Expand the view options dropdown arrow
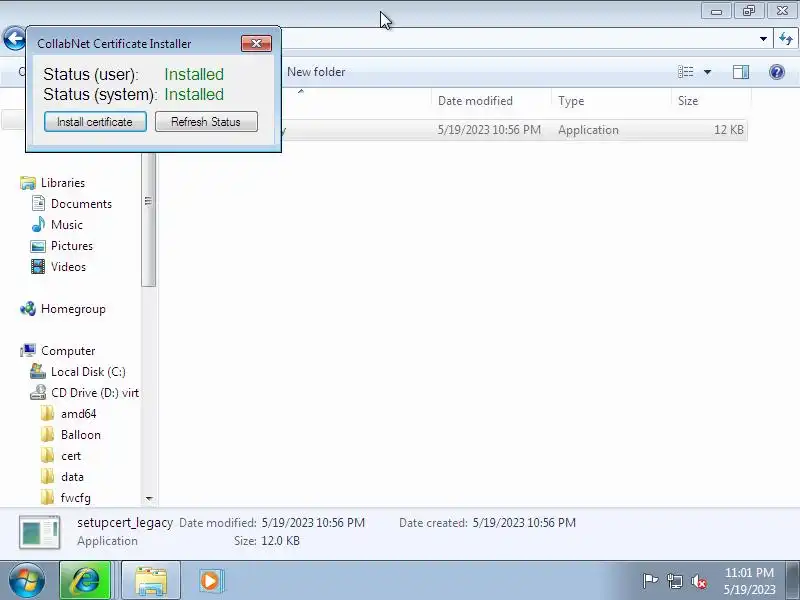This screenshot has width=800, height=600. point(707,72)
